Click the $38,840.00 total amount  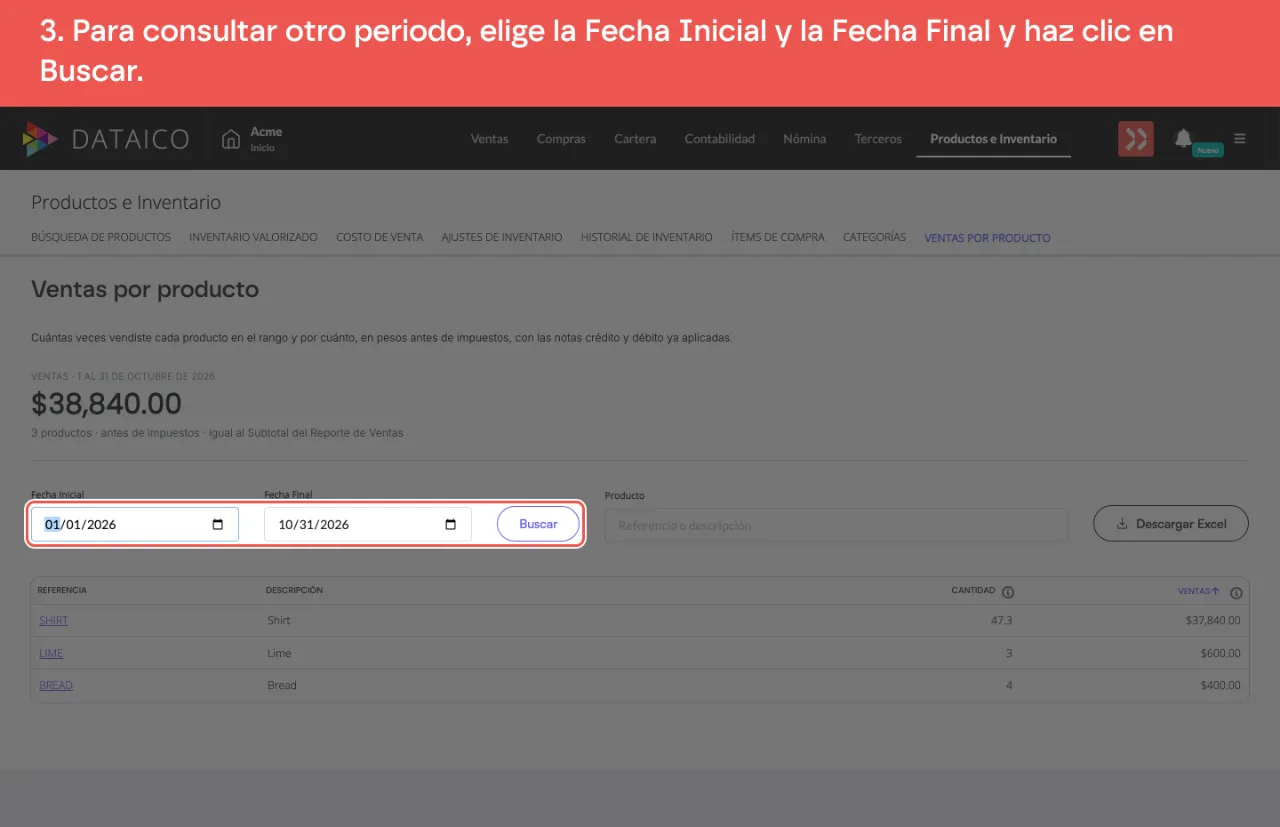click(x=106, y=404)
